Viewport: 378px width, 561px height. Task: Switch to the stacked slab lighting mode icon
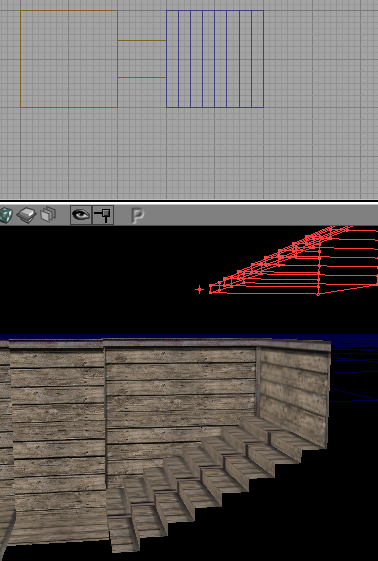[27, 215]
